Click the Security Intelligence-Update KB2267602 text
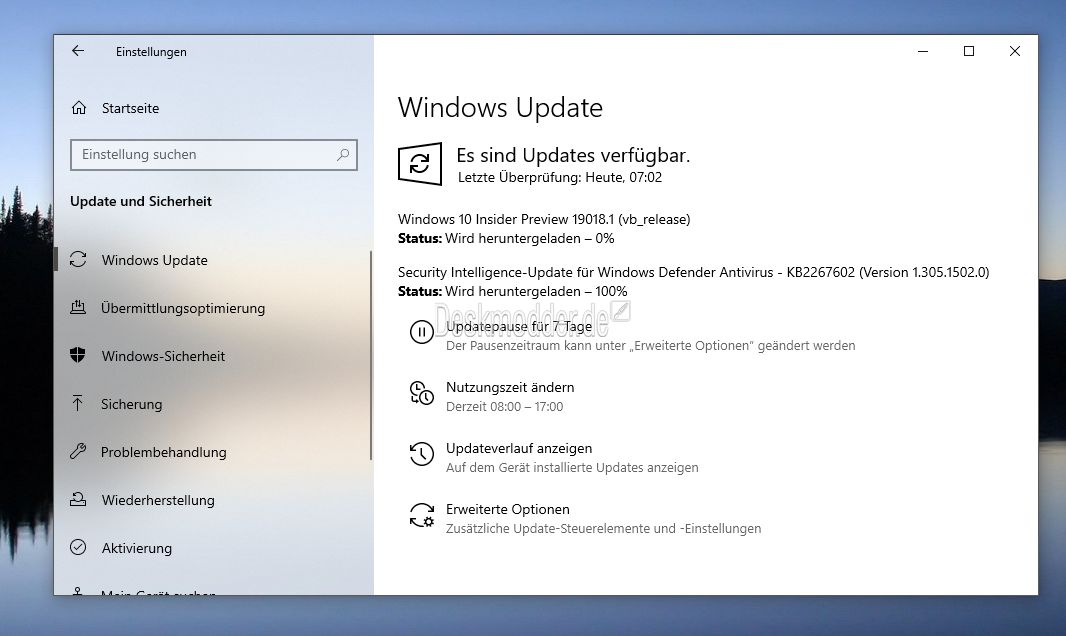Image resolution: width=1066 pixels, height=636 pixels. pos(693,272)
